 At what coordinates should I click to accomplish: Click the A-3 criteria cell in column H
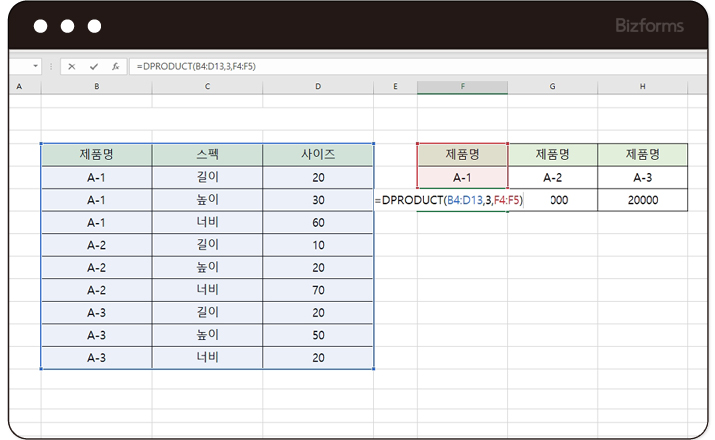click(x=643, y=177)
